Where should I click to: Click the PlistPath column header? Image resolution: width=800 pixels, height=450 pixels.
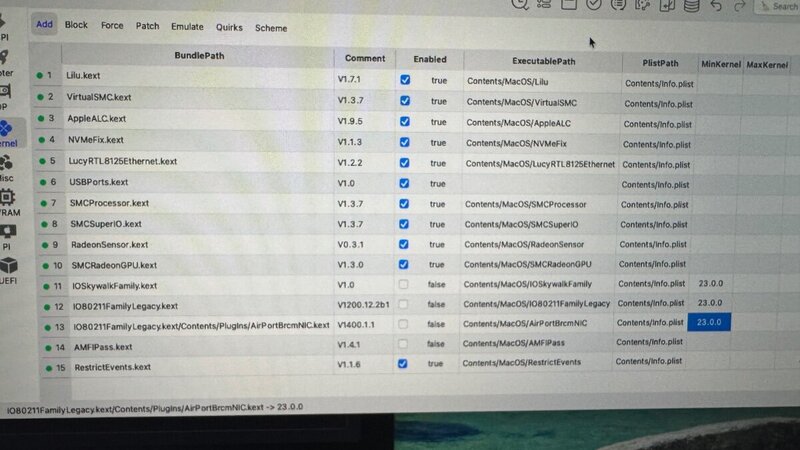click(x=660, y=63)
